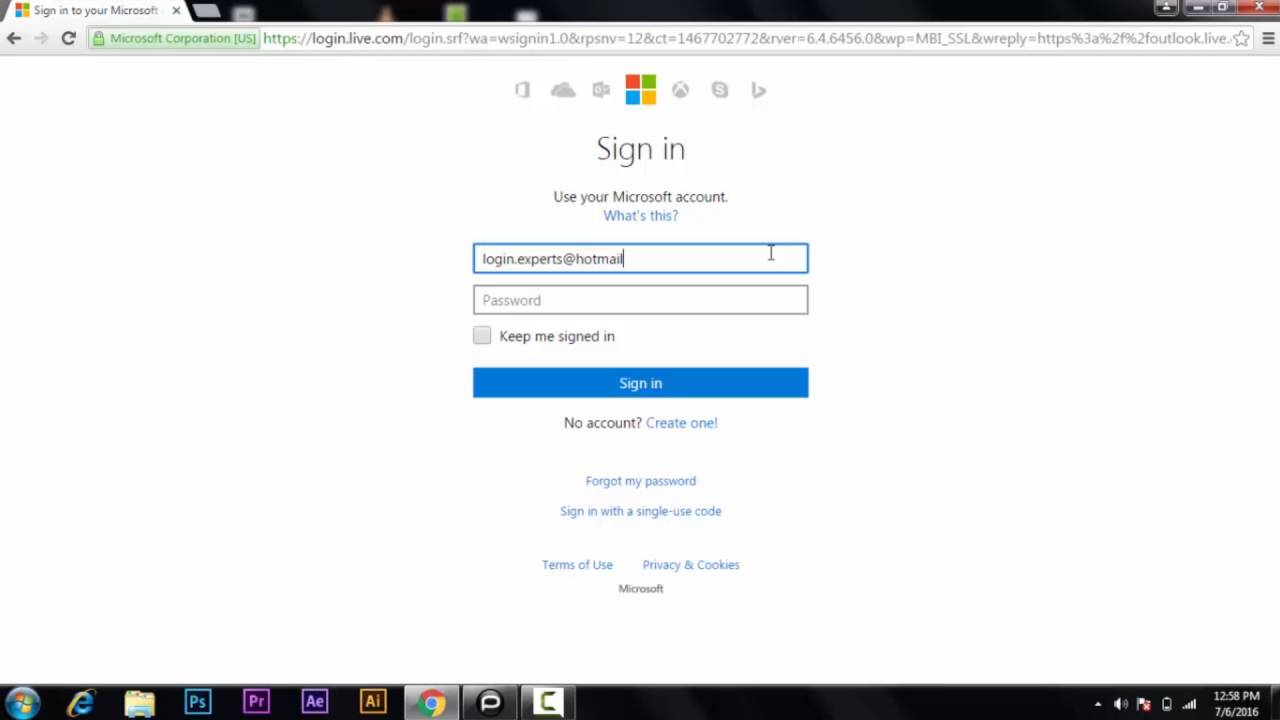
Task: Click the Create one! link
Action: pyautogui.click(x=681, y=423)
